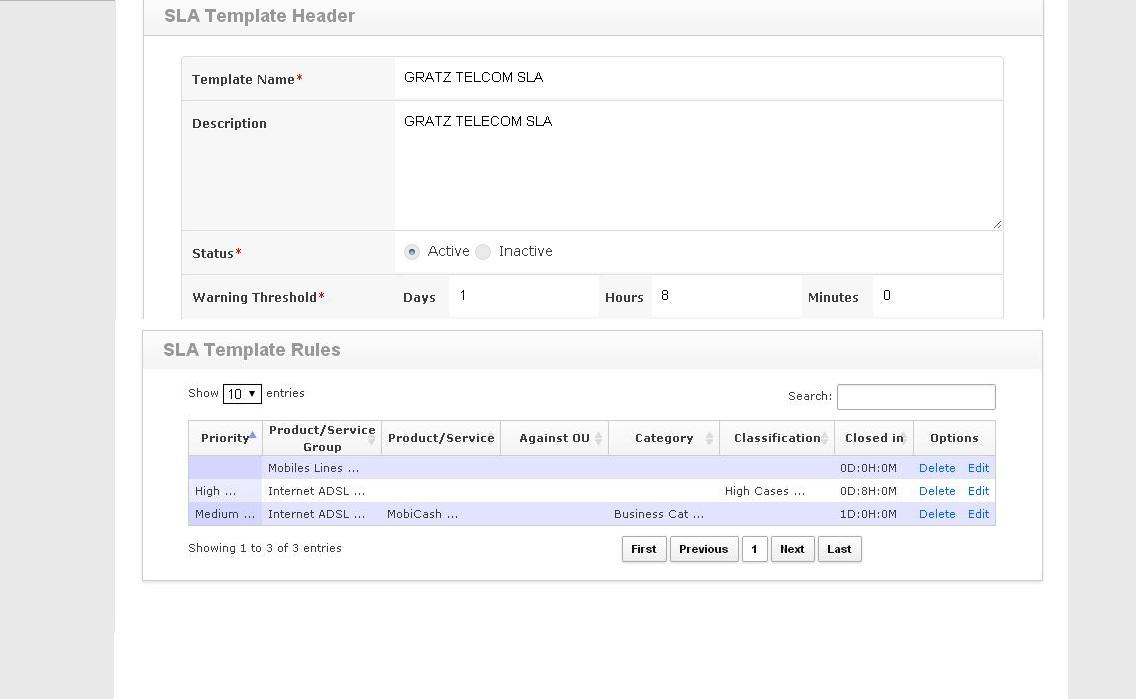The width and height of the screenshot is (1136, 699).
Task: Click the Next pagination button
Action: [791, 548]
